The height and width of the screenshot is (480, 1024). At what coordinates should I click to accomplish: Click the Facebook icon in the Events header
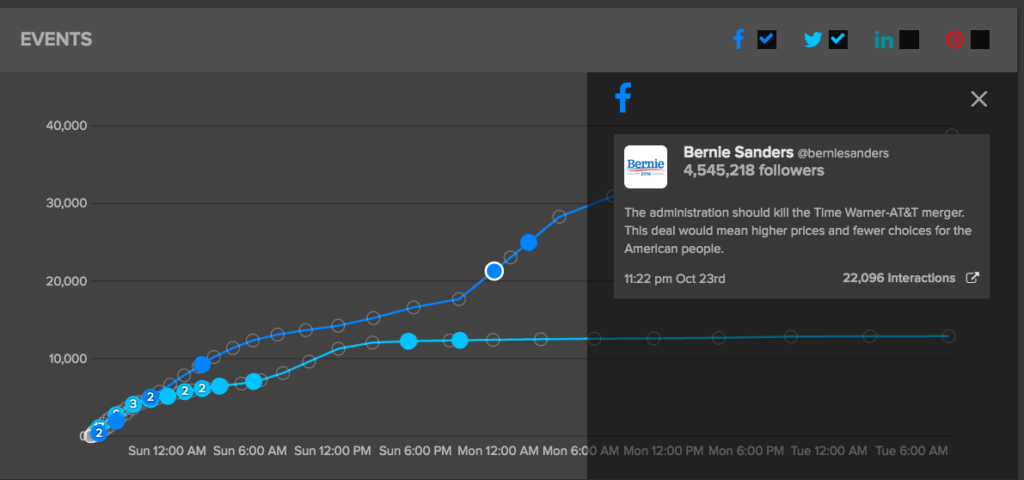tap(739, 40)
